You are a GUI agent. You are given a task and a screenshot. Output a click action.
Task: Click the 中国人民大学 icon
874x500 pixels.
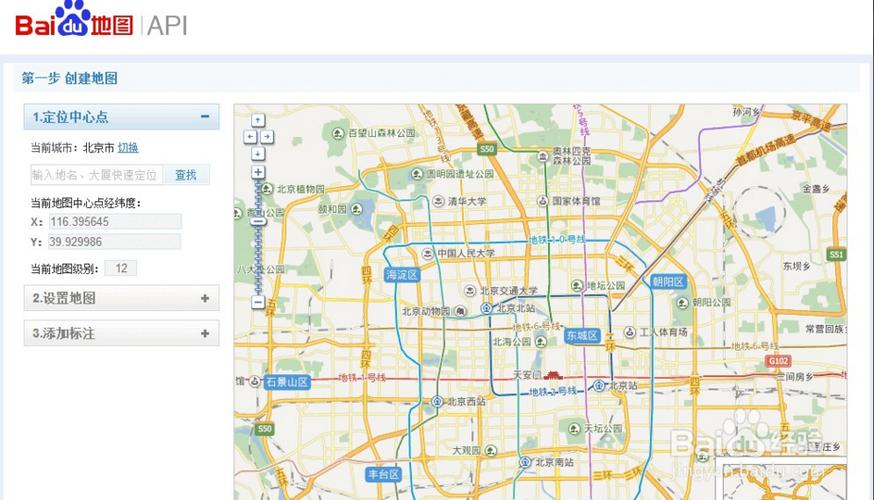(x=428, y=253)
